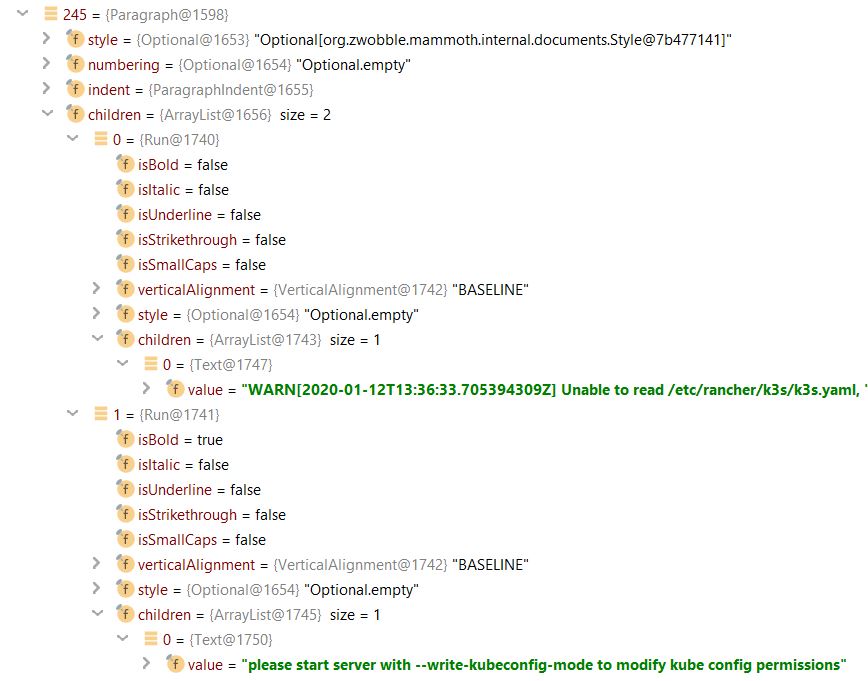
Task: Collapse the 0 = Run@1740 node
Action: coord(73,138)
